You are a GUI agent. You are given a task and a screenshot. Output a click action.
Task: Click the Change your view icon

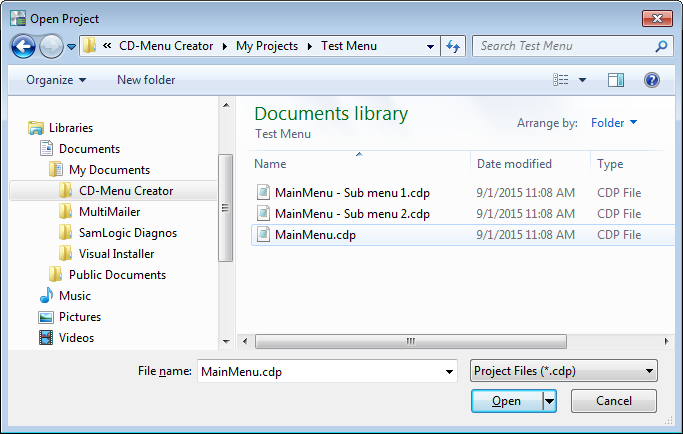pos(561,80)
